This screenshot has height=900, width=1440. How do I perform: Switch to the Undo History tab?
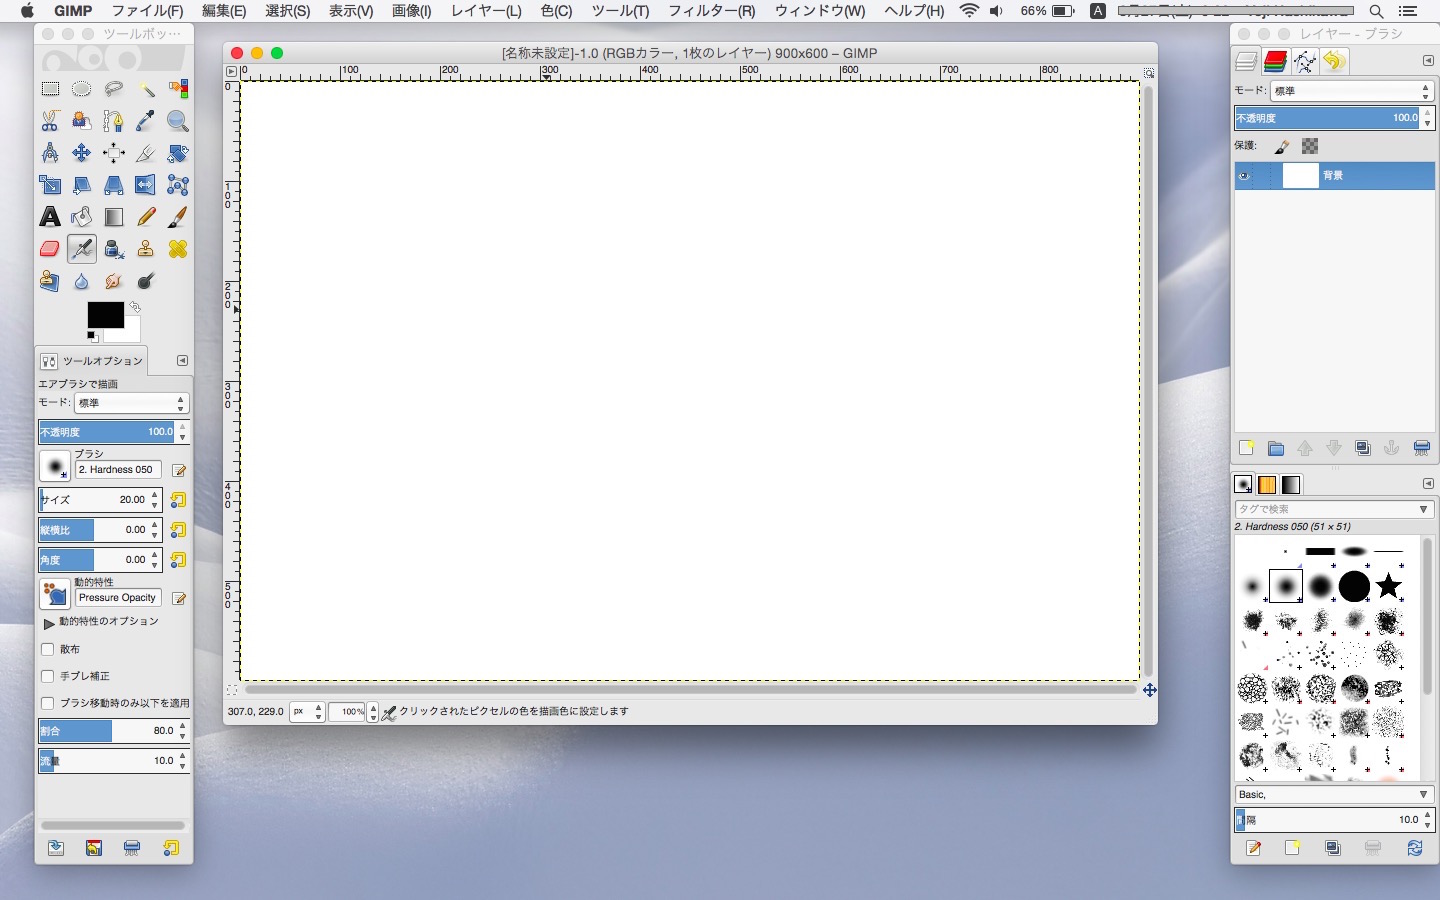(1334, 62)
